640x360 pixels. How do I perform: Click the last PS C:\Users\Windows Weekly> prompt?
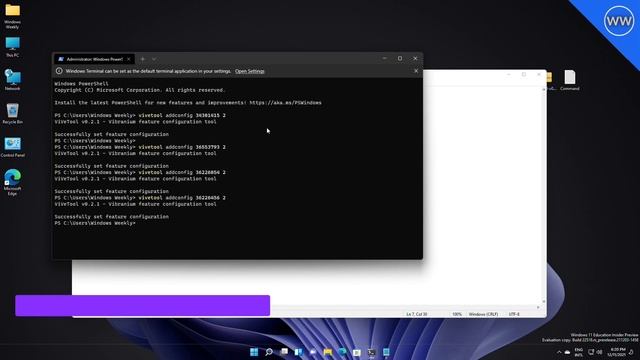[95, 223]
